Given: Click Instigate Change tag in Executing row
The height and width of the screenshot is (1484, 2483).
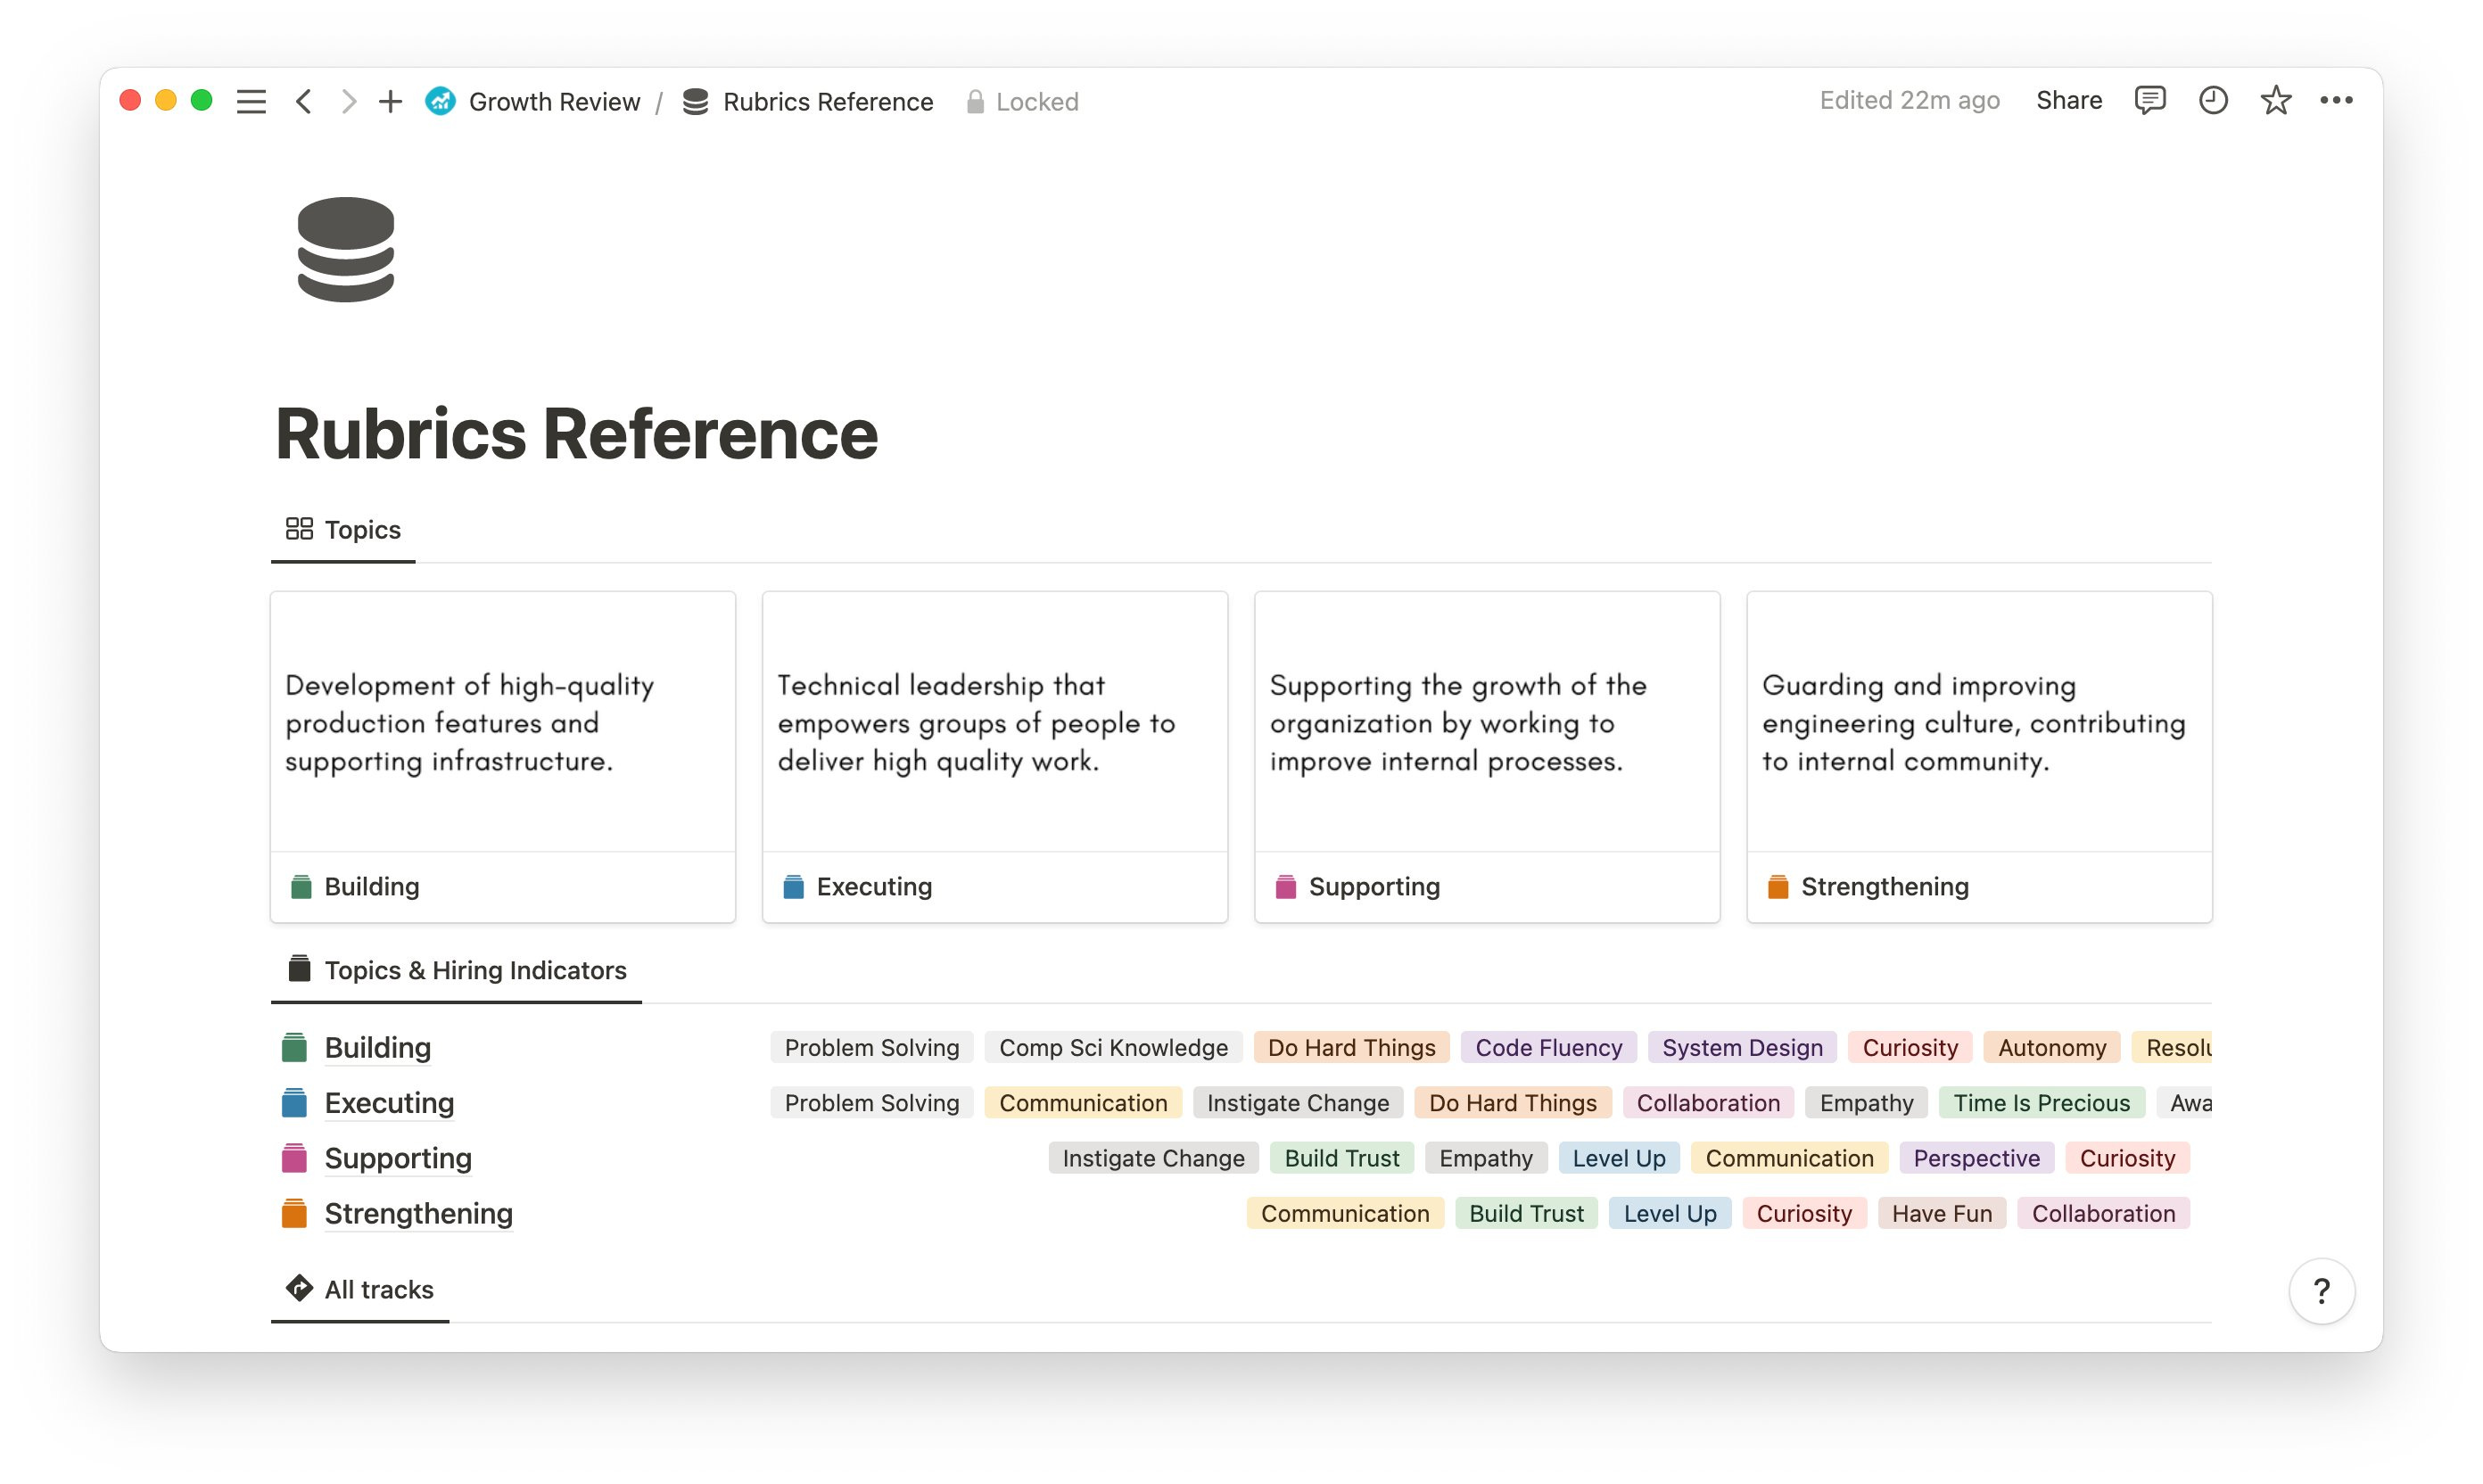Looking at the screenshot, I should pyautogui.click(x=1297, y=1102).
